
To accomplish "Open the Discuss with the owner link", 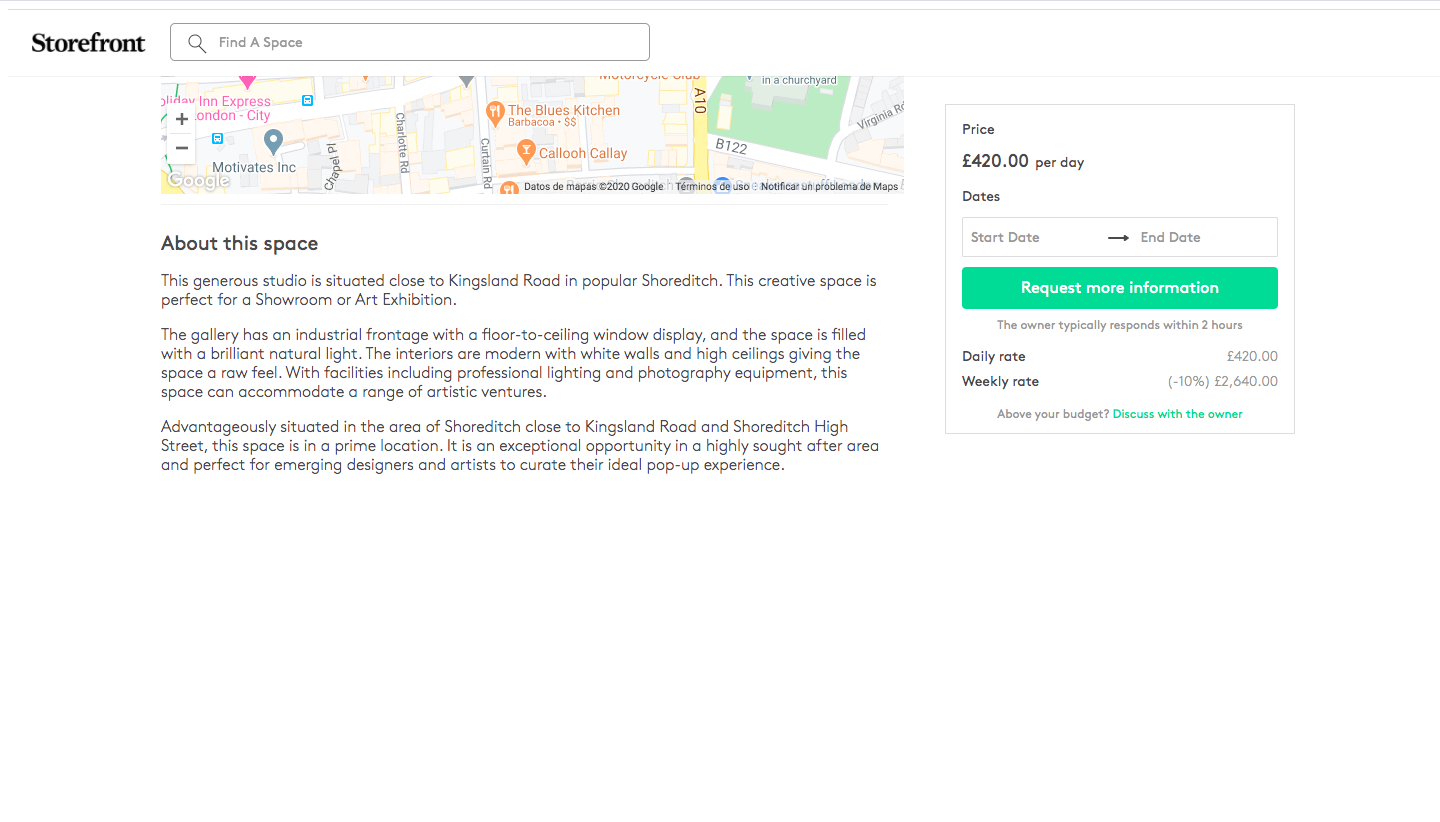I will coord(1177,414).
